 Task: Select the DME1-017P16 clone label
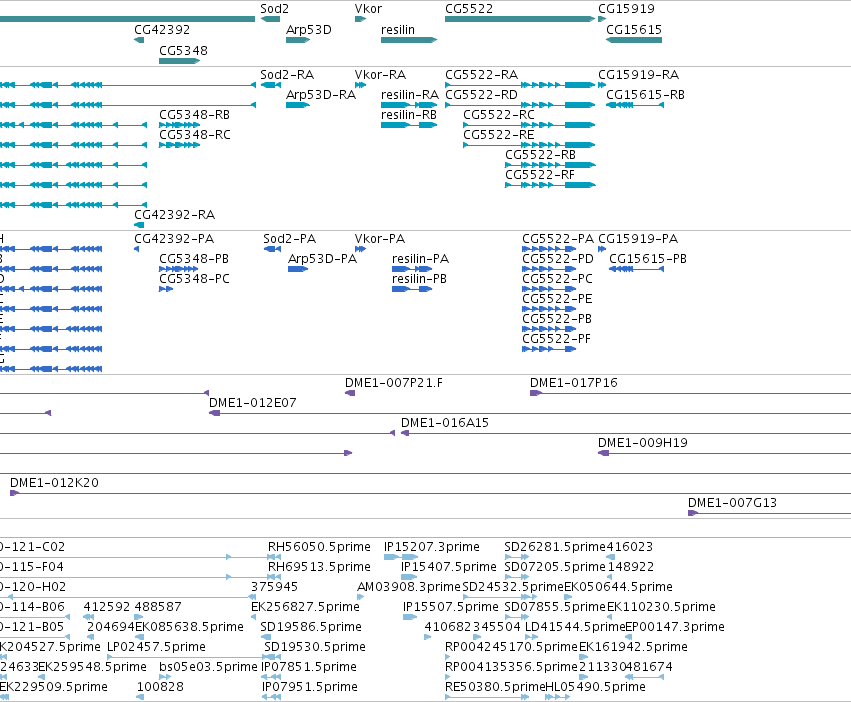[574, 382]
